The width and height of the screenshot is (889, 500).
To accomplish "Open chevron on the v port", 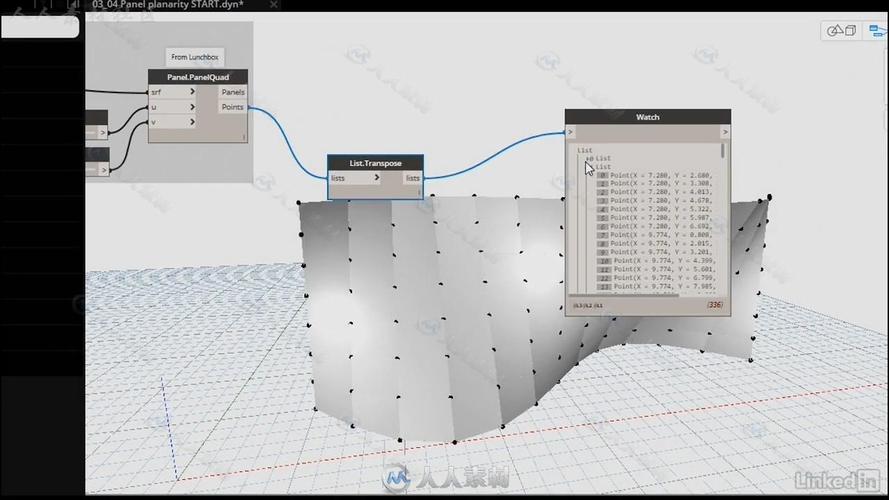I will (x=192, y=122).
